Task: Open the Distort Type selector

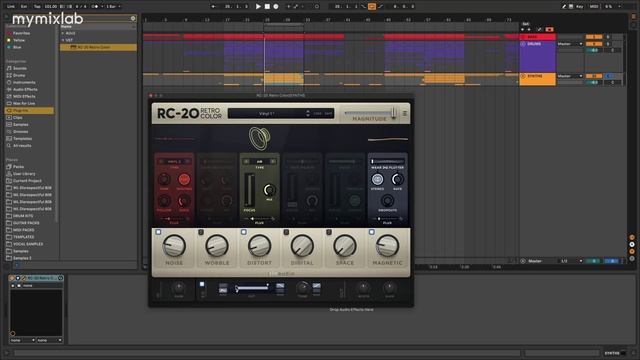Action: click(x=260, y=162)
